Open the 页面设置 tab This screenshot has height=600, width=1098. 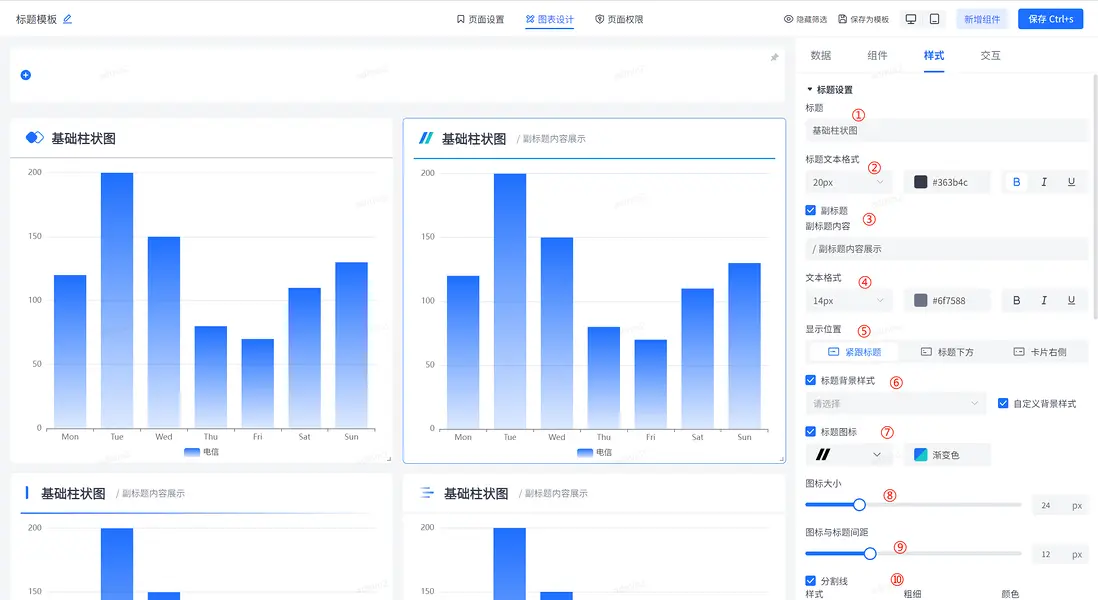tap(480, 20)
